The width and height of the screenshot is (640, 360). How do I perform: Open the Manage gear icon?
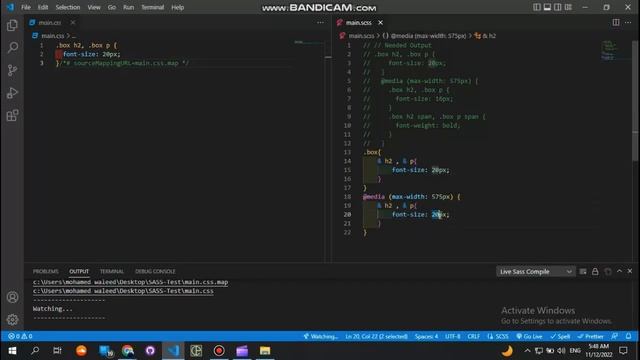tap(12, 319)
